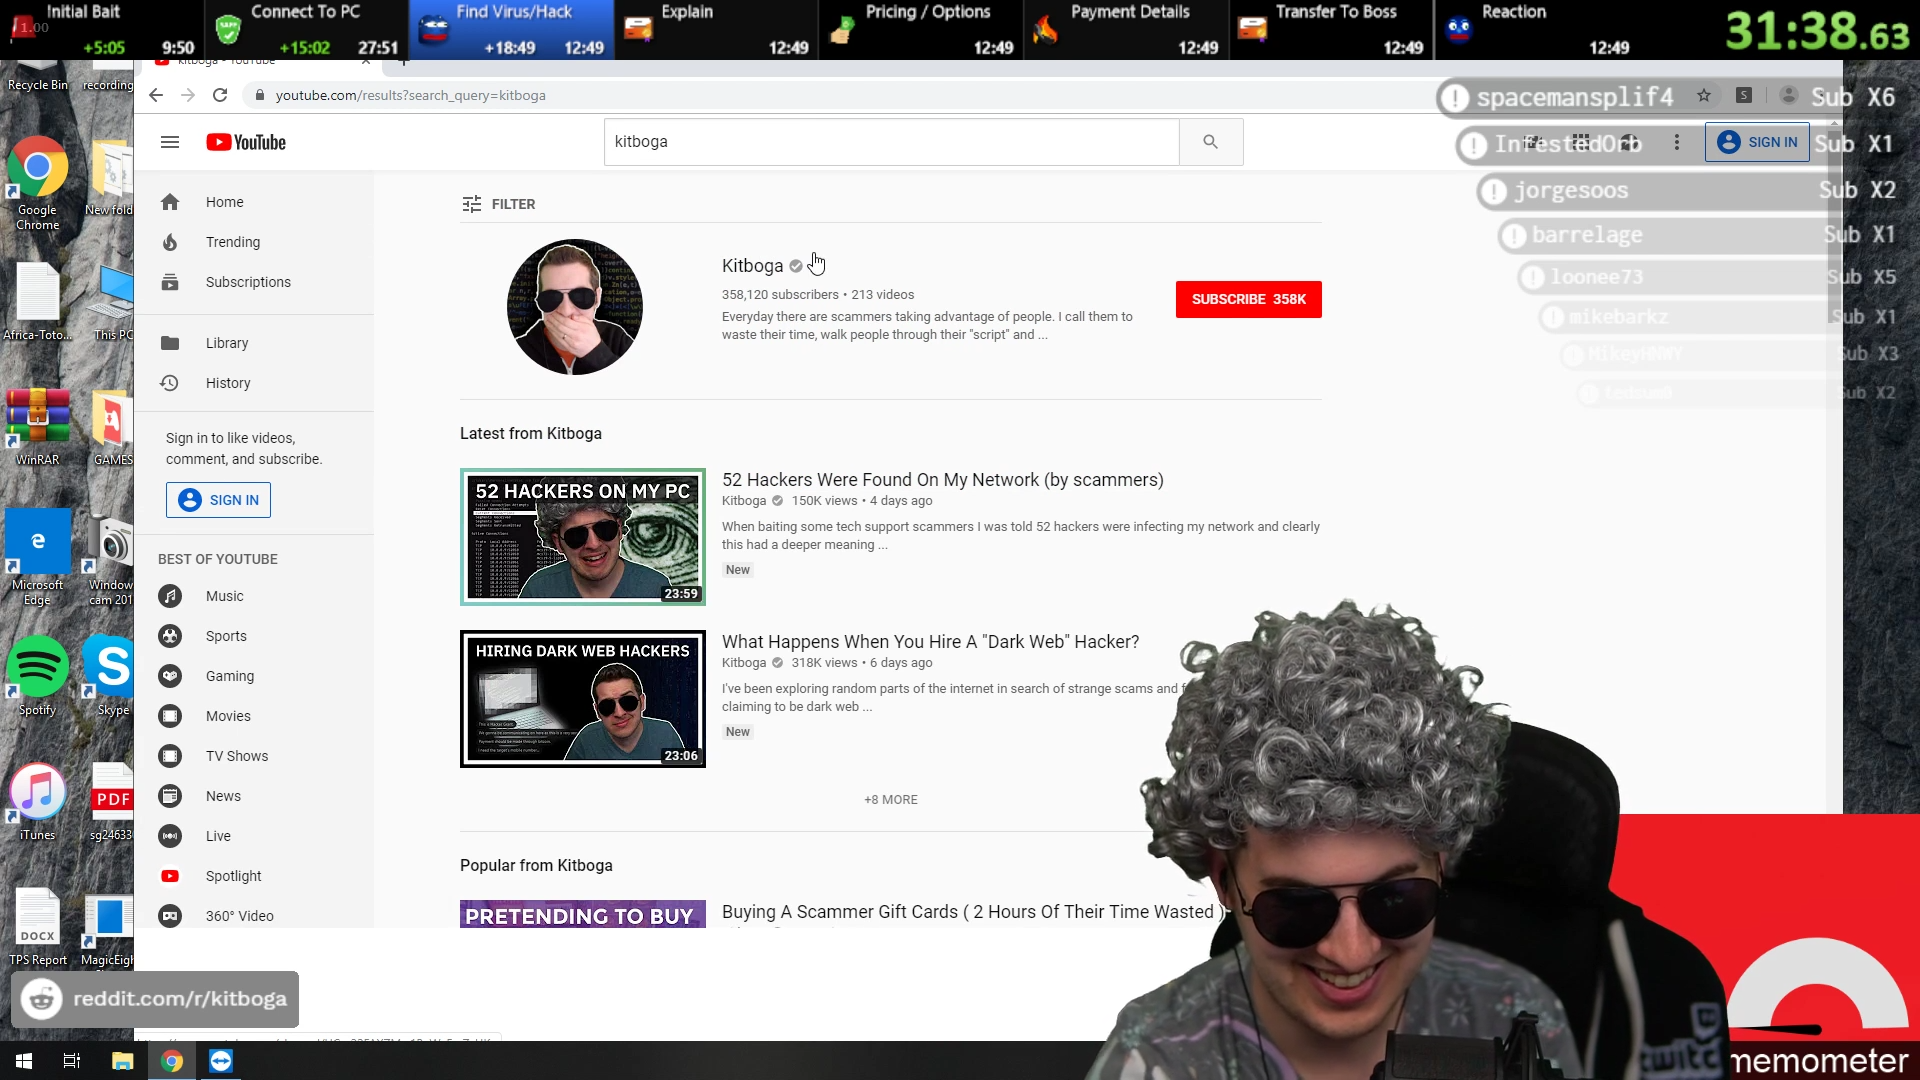Click the 'Popular from Kitboga' heading
1920x1080 pixels.
(536, 866)
